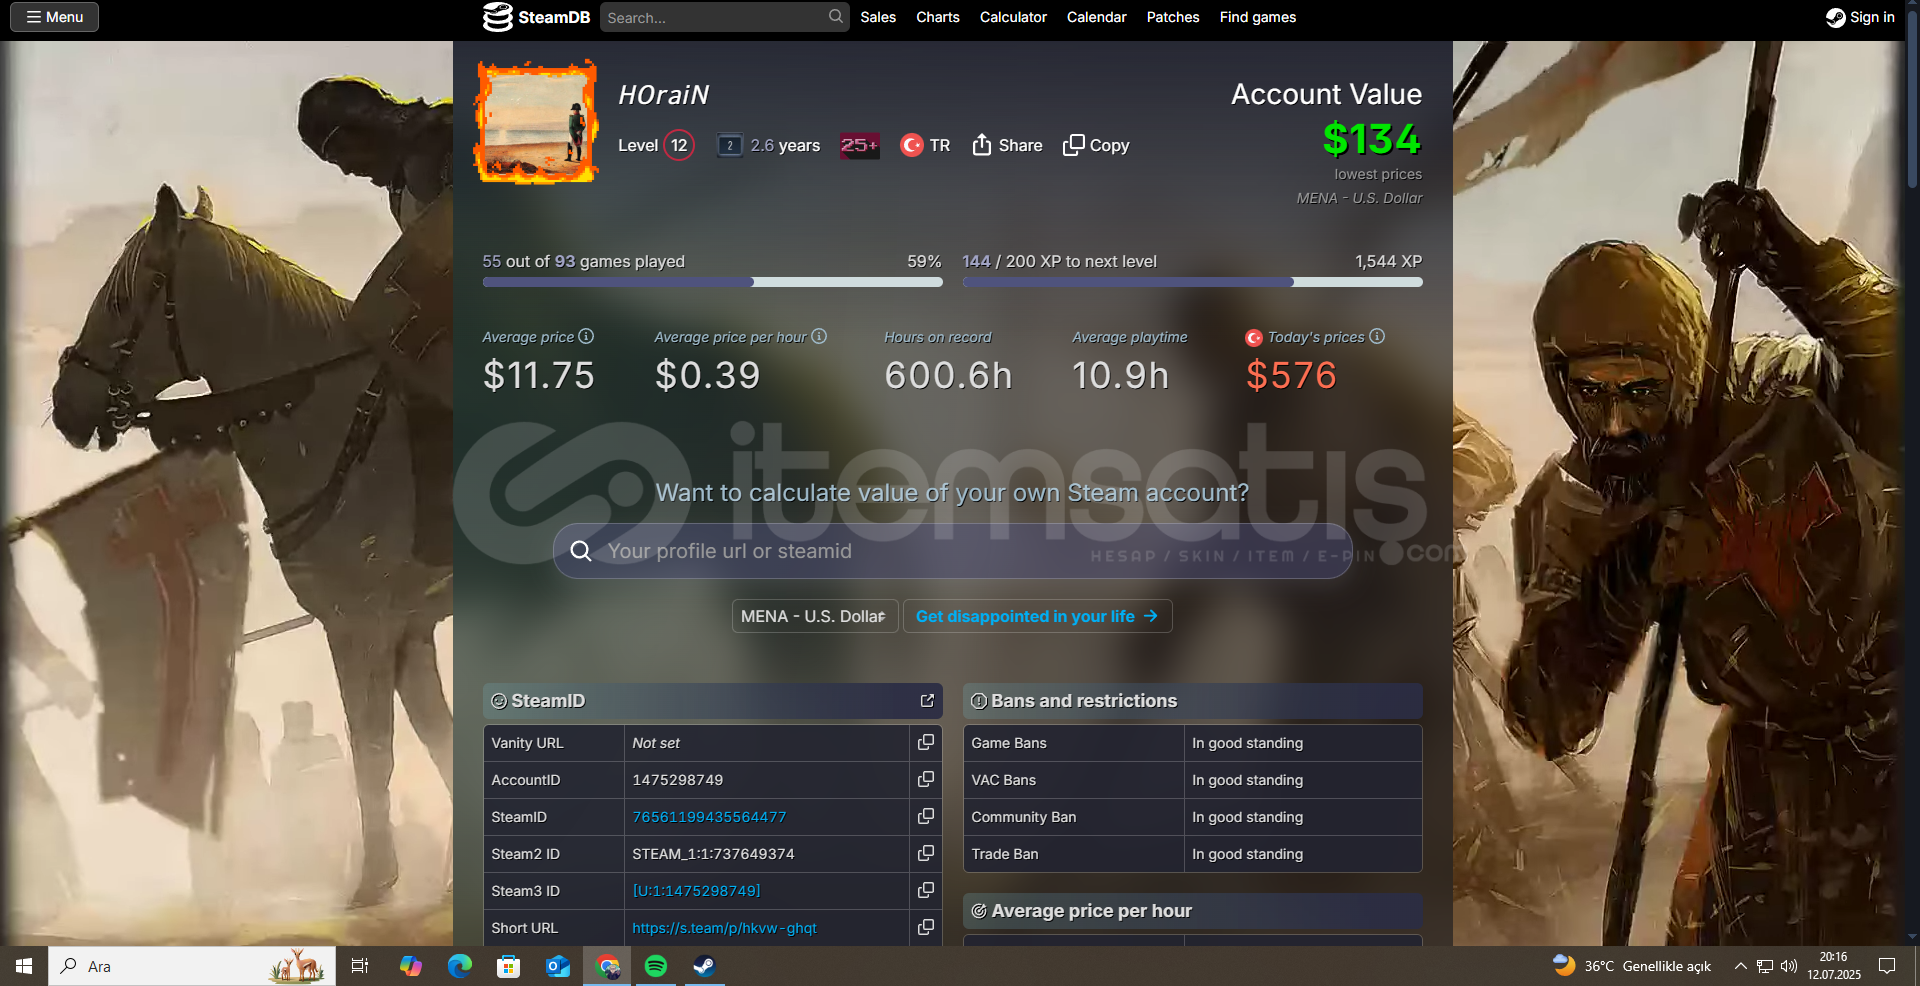This screenshot has height=986, width=1920.
Task: Open the 76561199435564477 SteamID link
Action: click(709, 817)
